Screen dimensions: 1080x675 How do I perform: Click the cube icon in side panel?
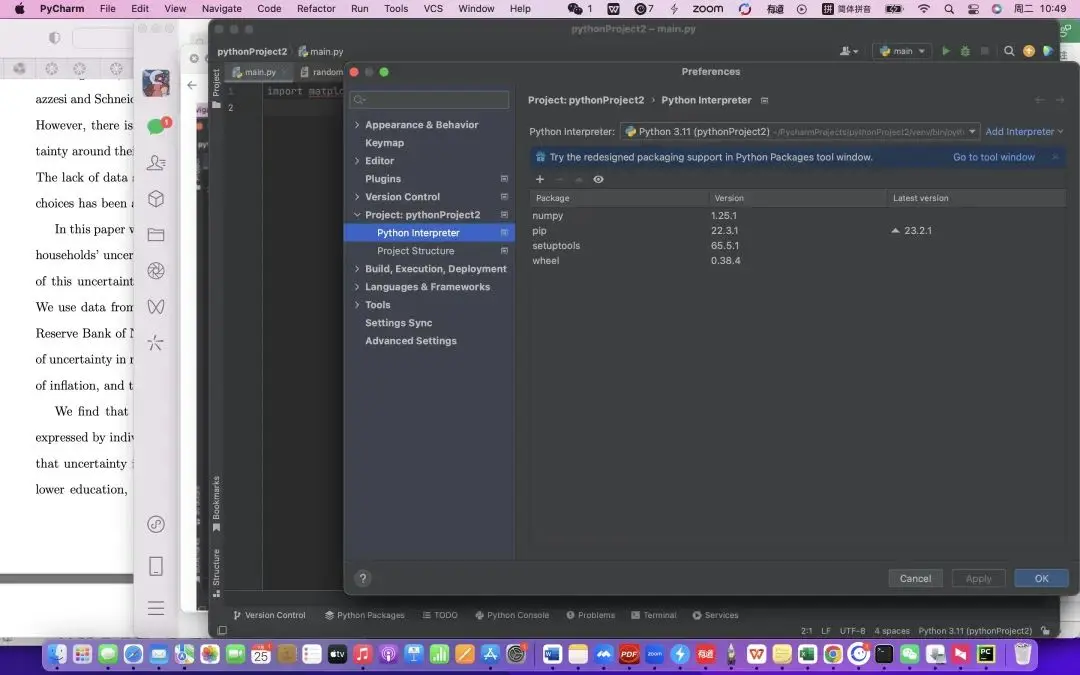156,198
